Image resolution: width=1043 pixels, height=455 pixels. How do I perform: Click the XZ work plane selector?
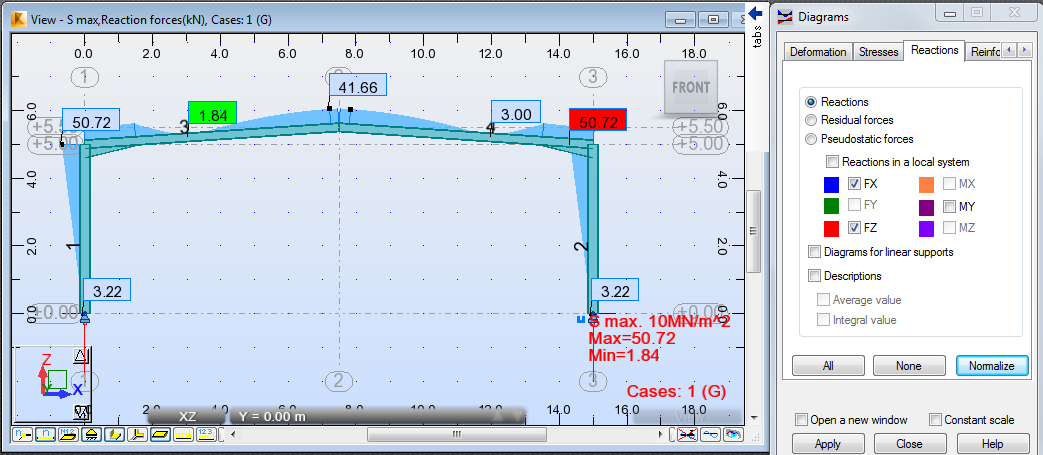pyautogui.click(x=188, y=416)
